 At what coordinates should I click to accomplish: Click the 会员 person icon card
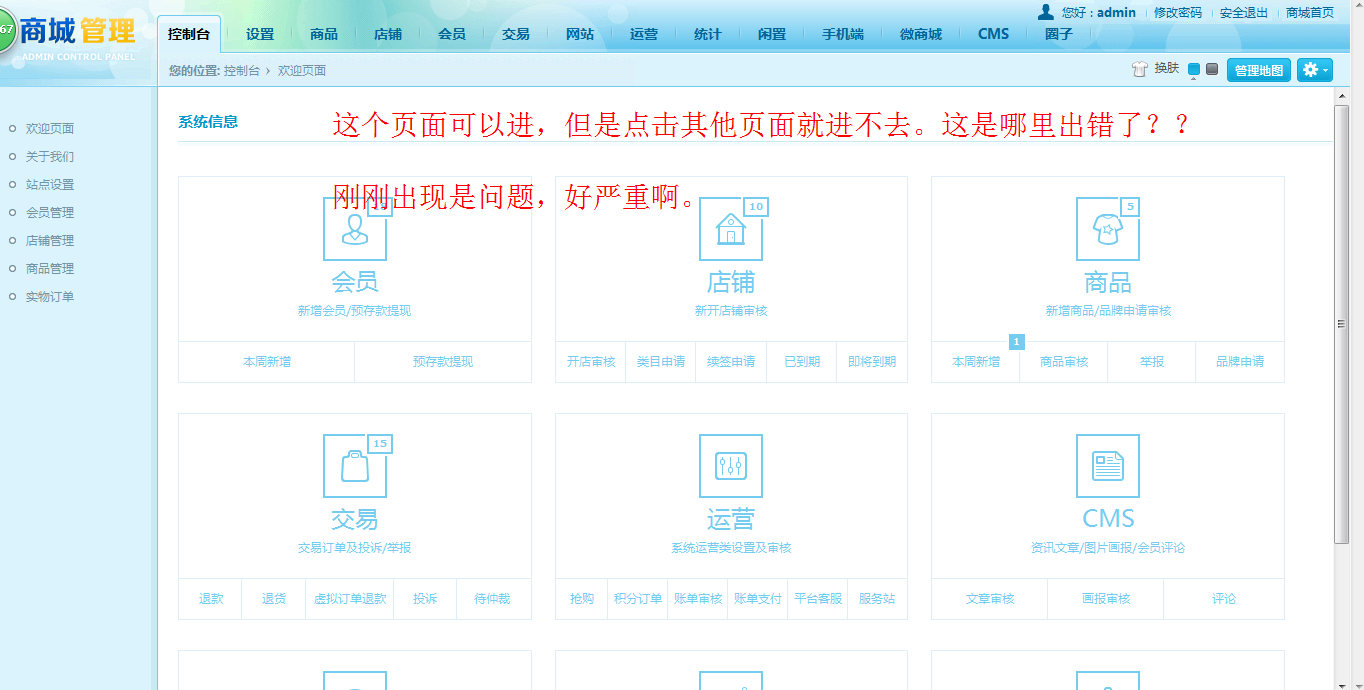(x=355, y=229)
